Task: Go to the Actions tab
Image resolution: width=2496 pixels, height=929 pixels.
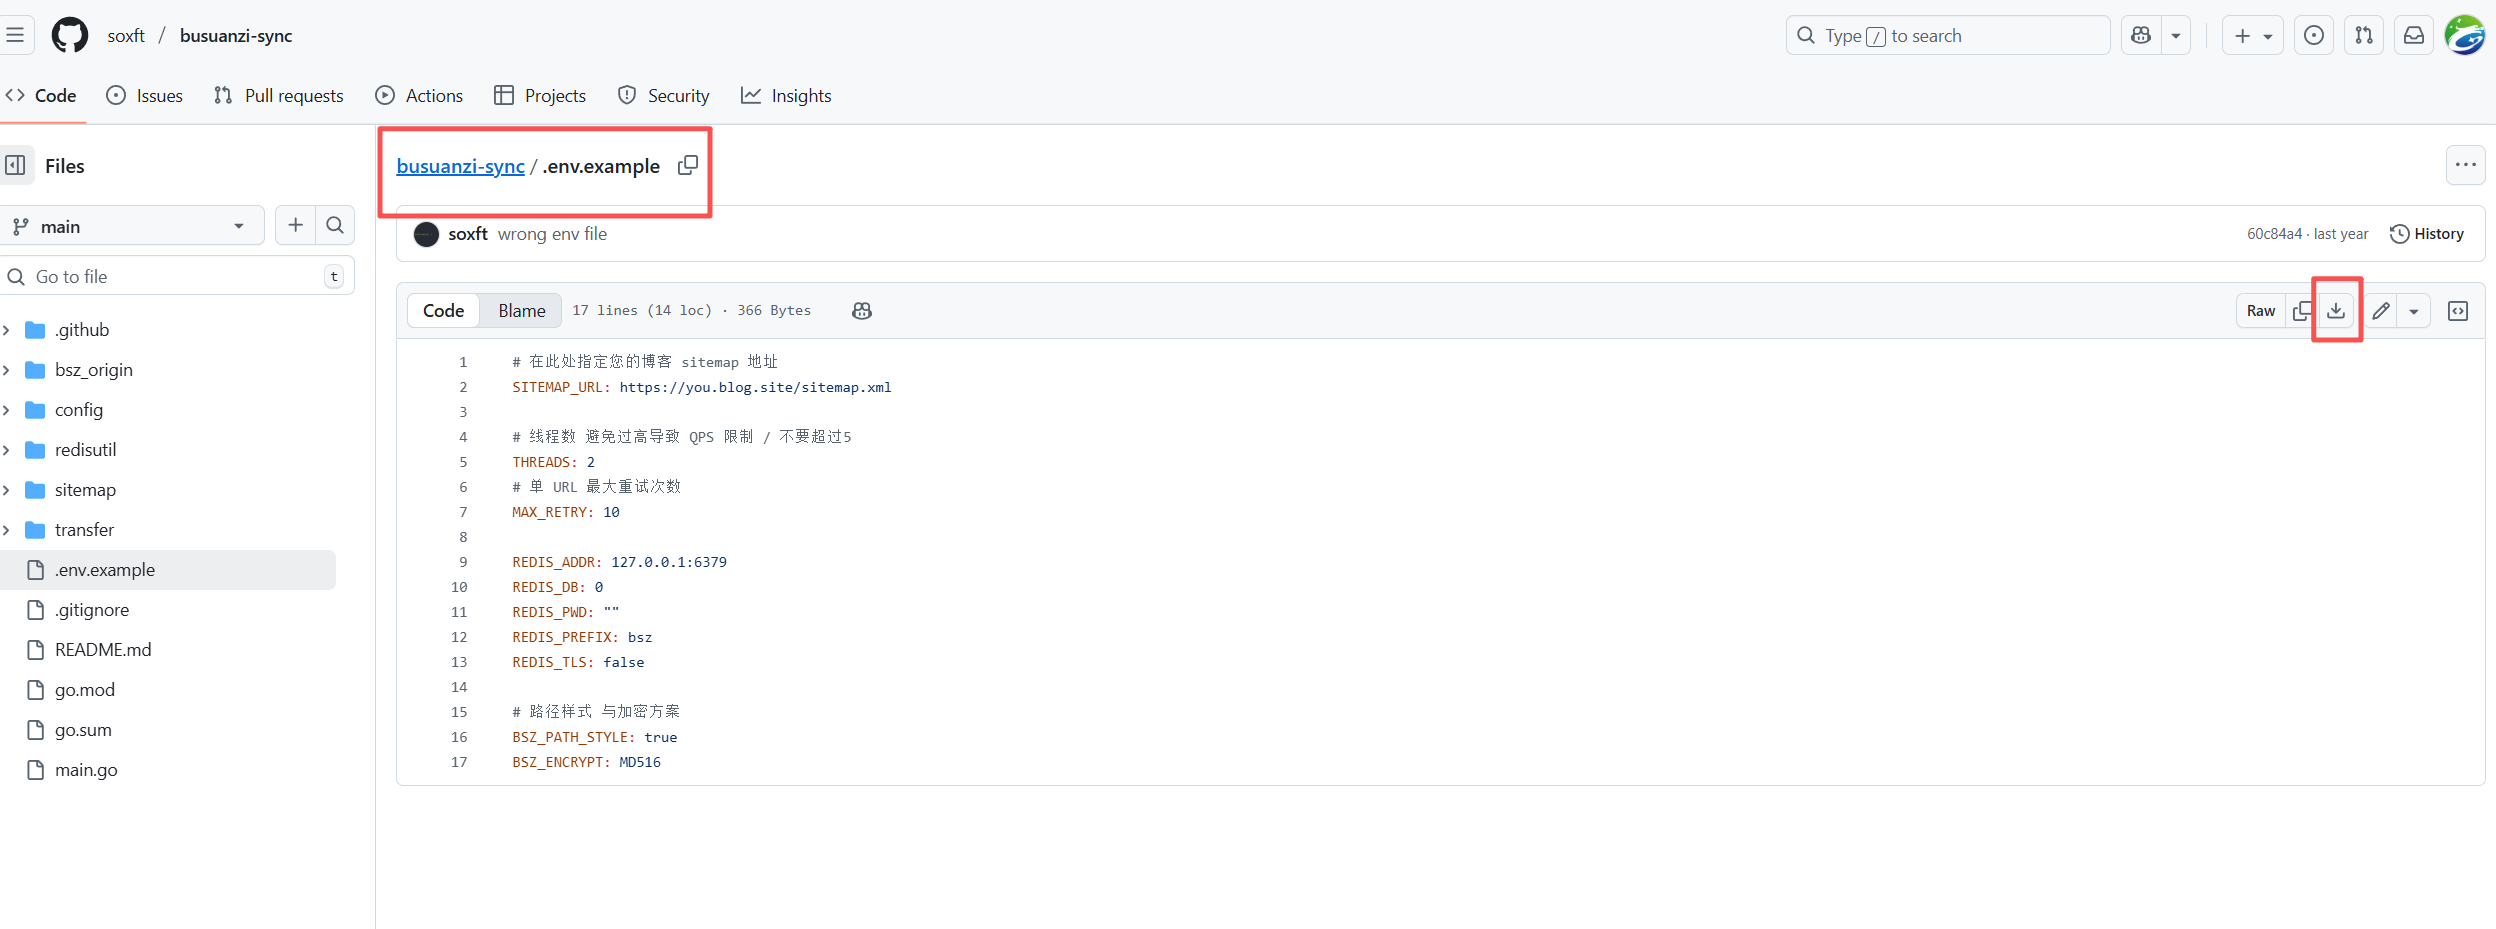Action: point(419,96)
